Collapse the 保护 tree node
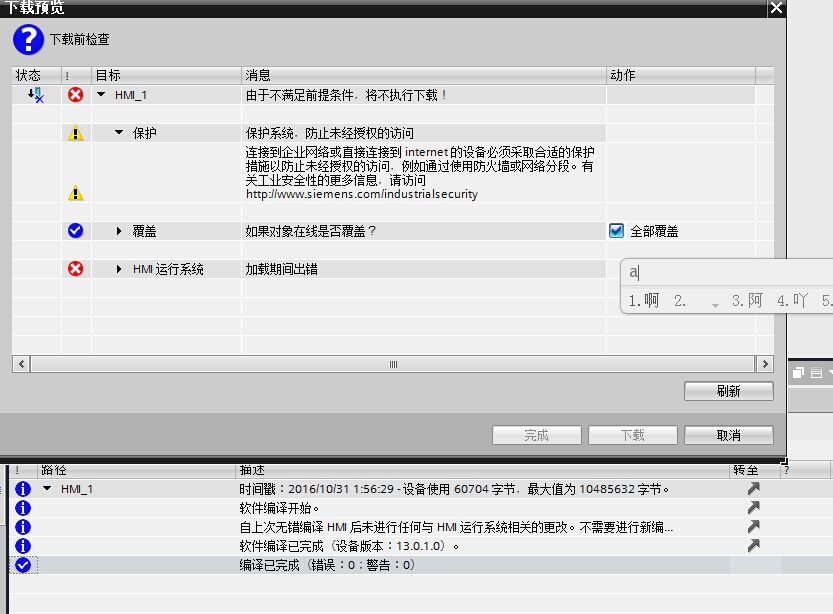Viewport: 833px width, 614px height. click(x=119, y=132)
